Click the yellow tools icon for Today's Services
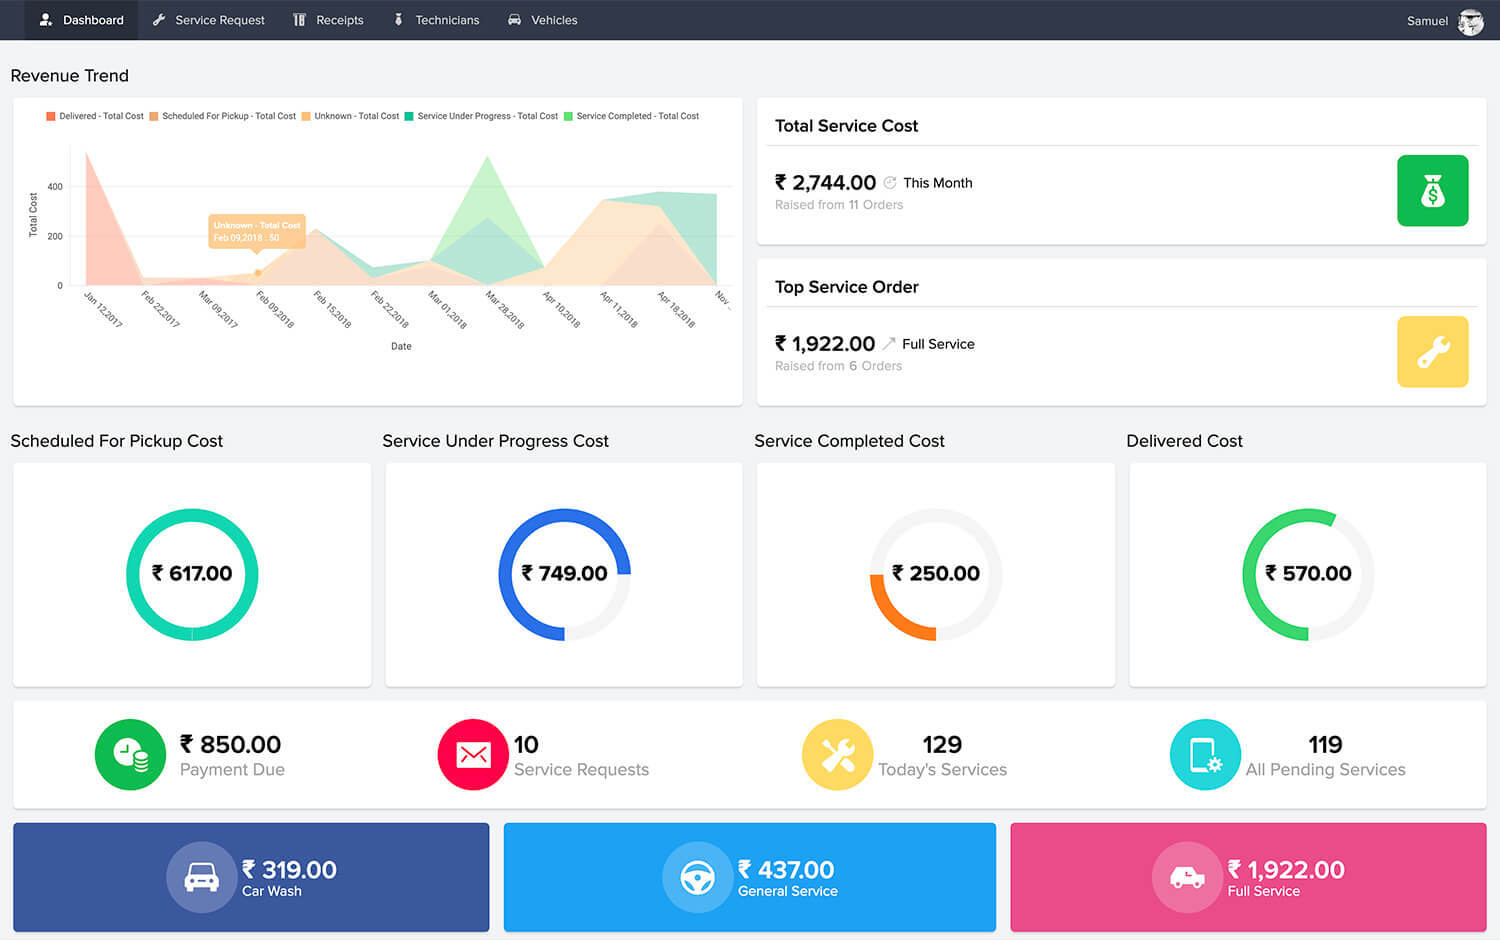The width and height of the screenshot is (1500, 940). [x=837, y=755]
